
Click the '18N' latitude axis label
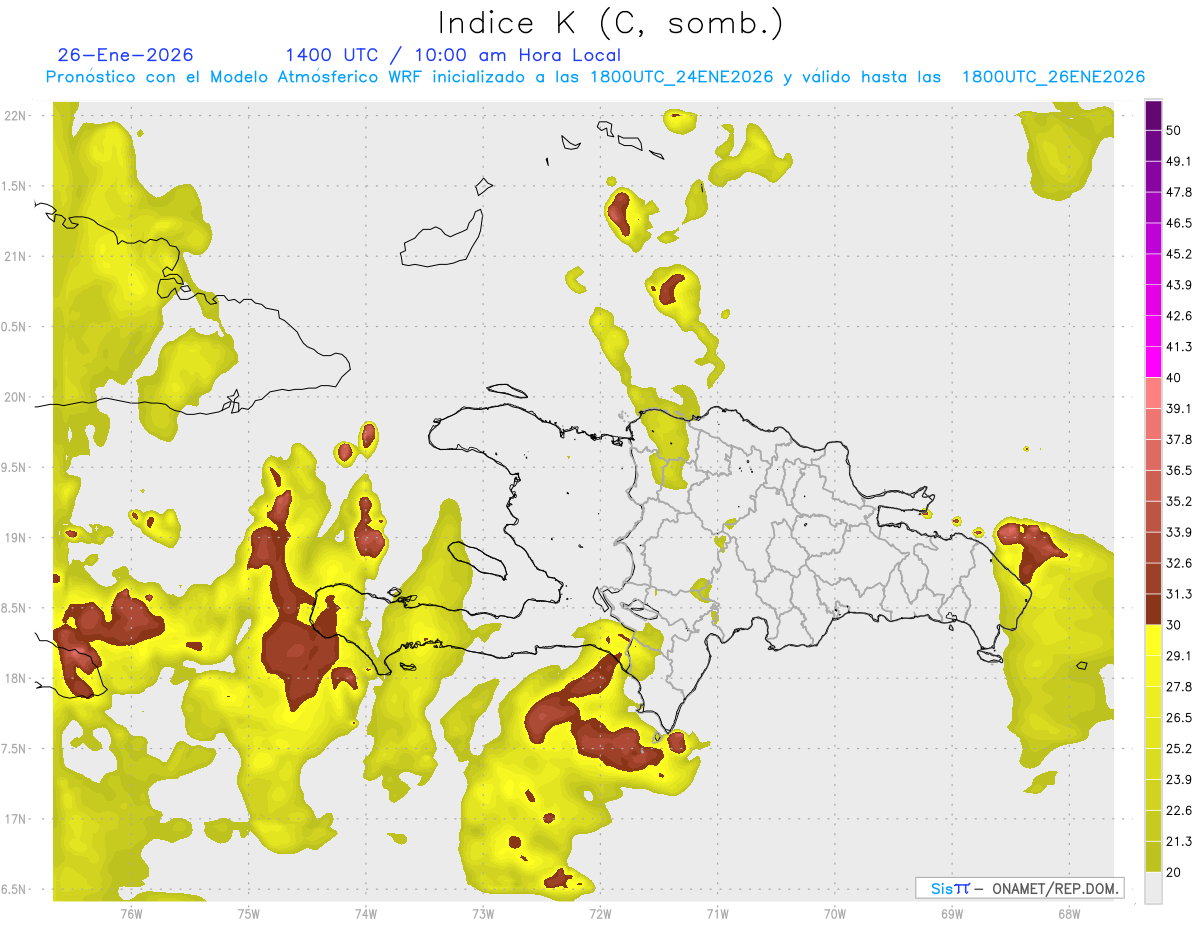click(16, 678)
